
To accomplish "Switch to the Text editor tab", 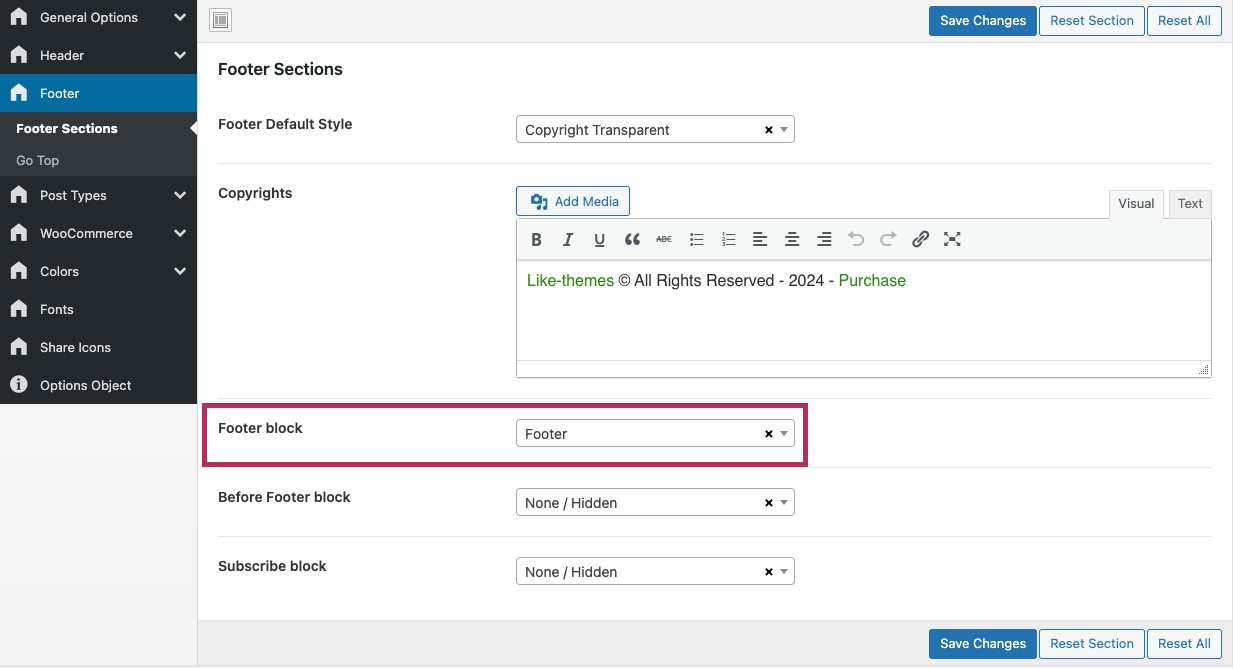I will coord(1189,203).
